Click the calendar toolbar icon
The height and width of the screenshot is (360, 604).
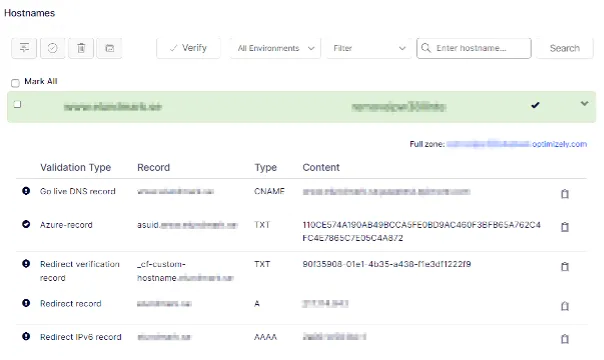point(109,48)
